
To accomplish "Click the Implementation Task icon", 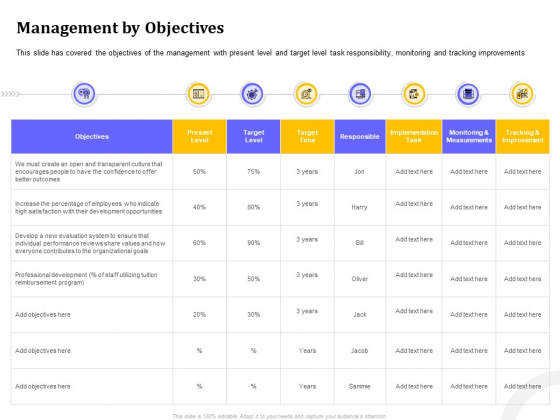I will (x=414, y=94).
